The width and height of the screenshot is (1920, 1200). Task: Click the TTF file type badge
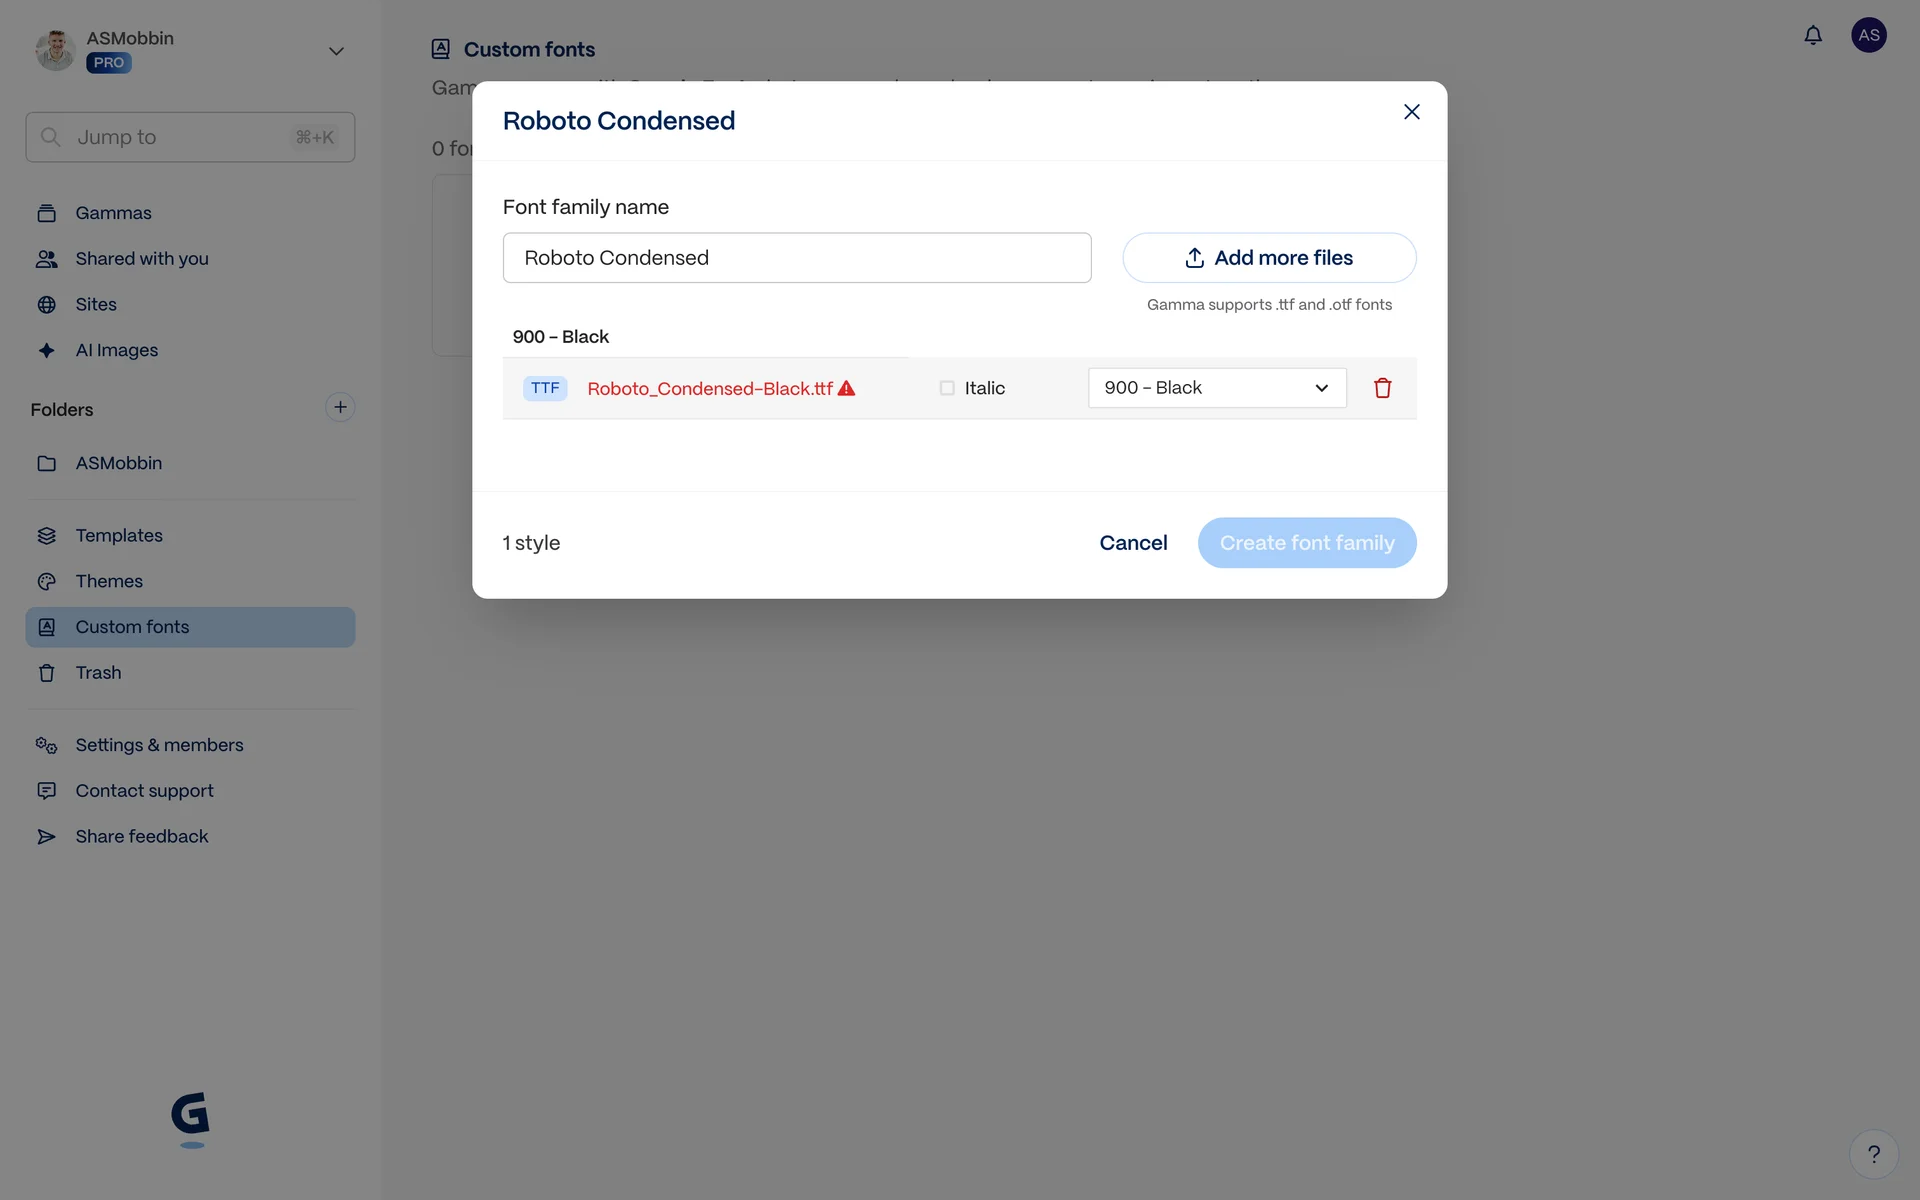point(545,388)
